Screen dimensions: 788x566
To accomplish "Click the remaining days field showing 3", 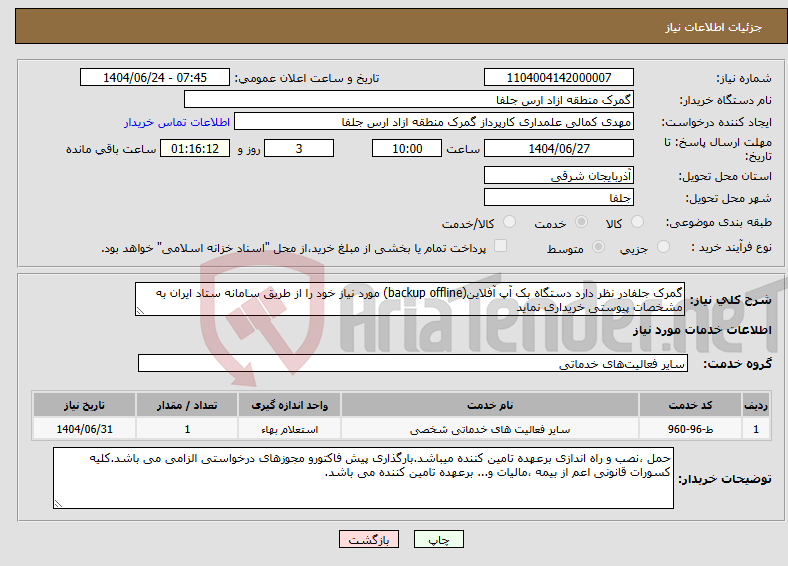I will (299, 148).
